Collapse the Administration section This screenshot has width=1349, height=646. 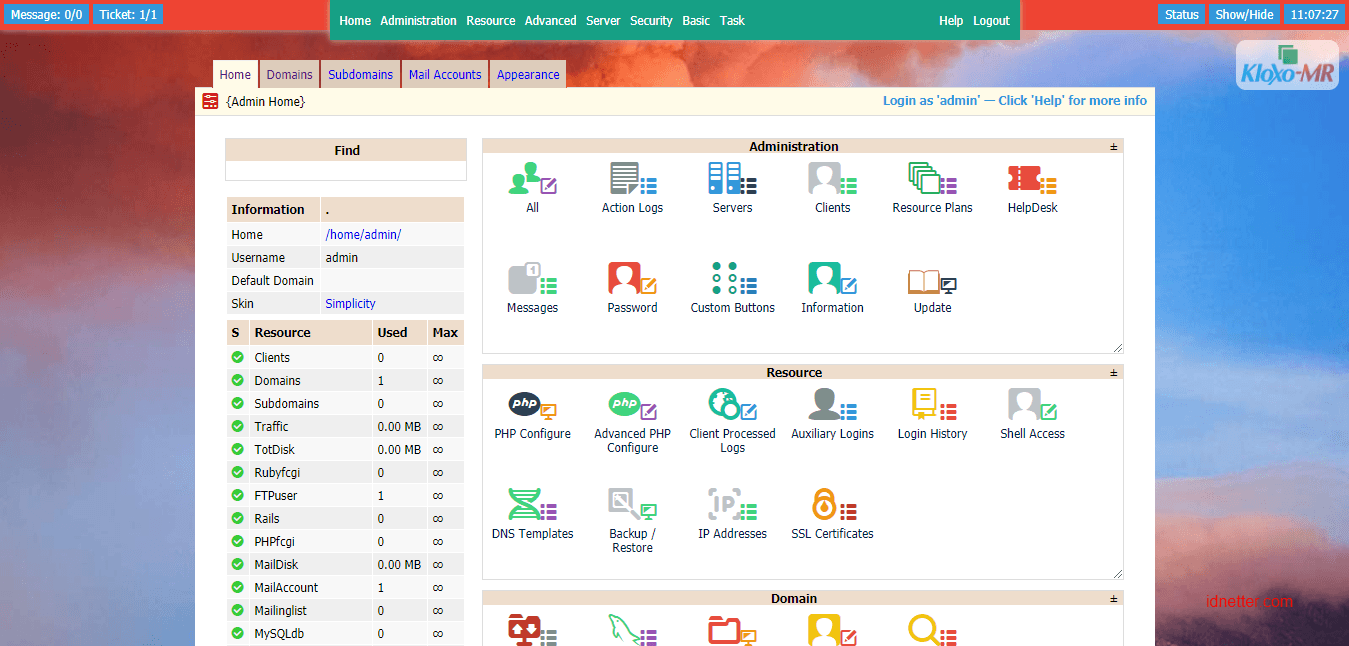[x=1113, y=147]
